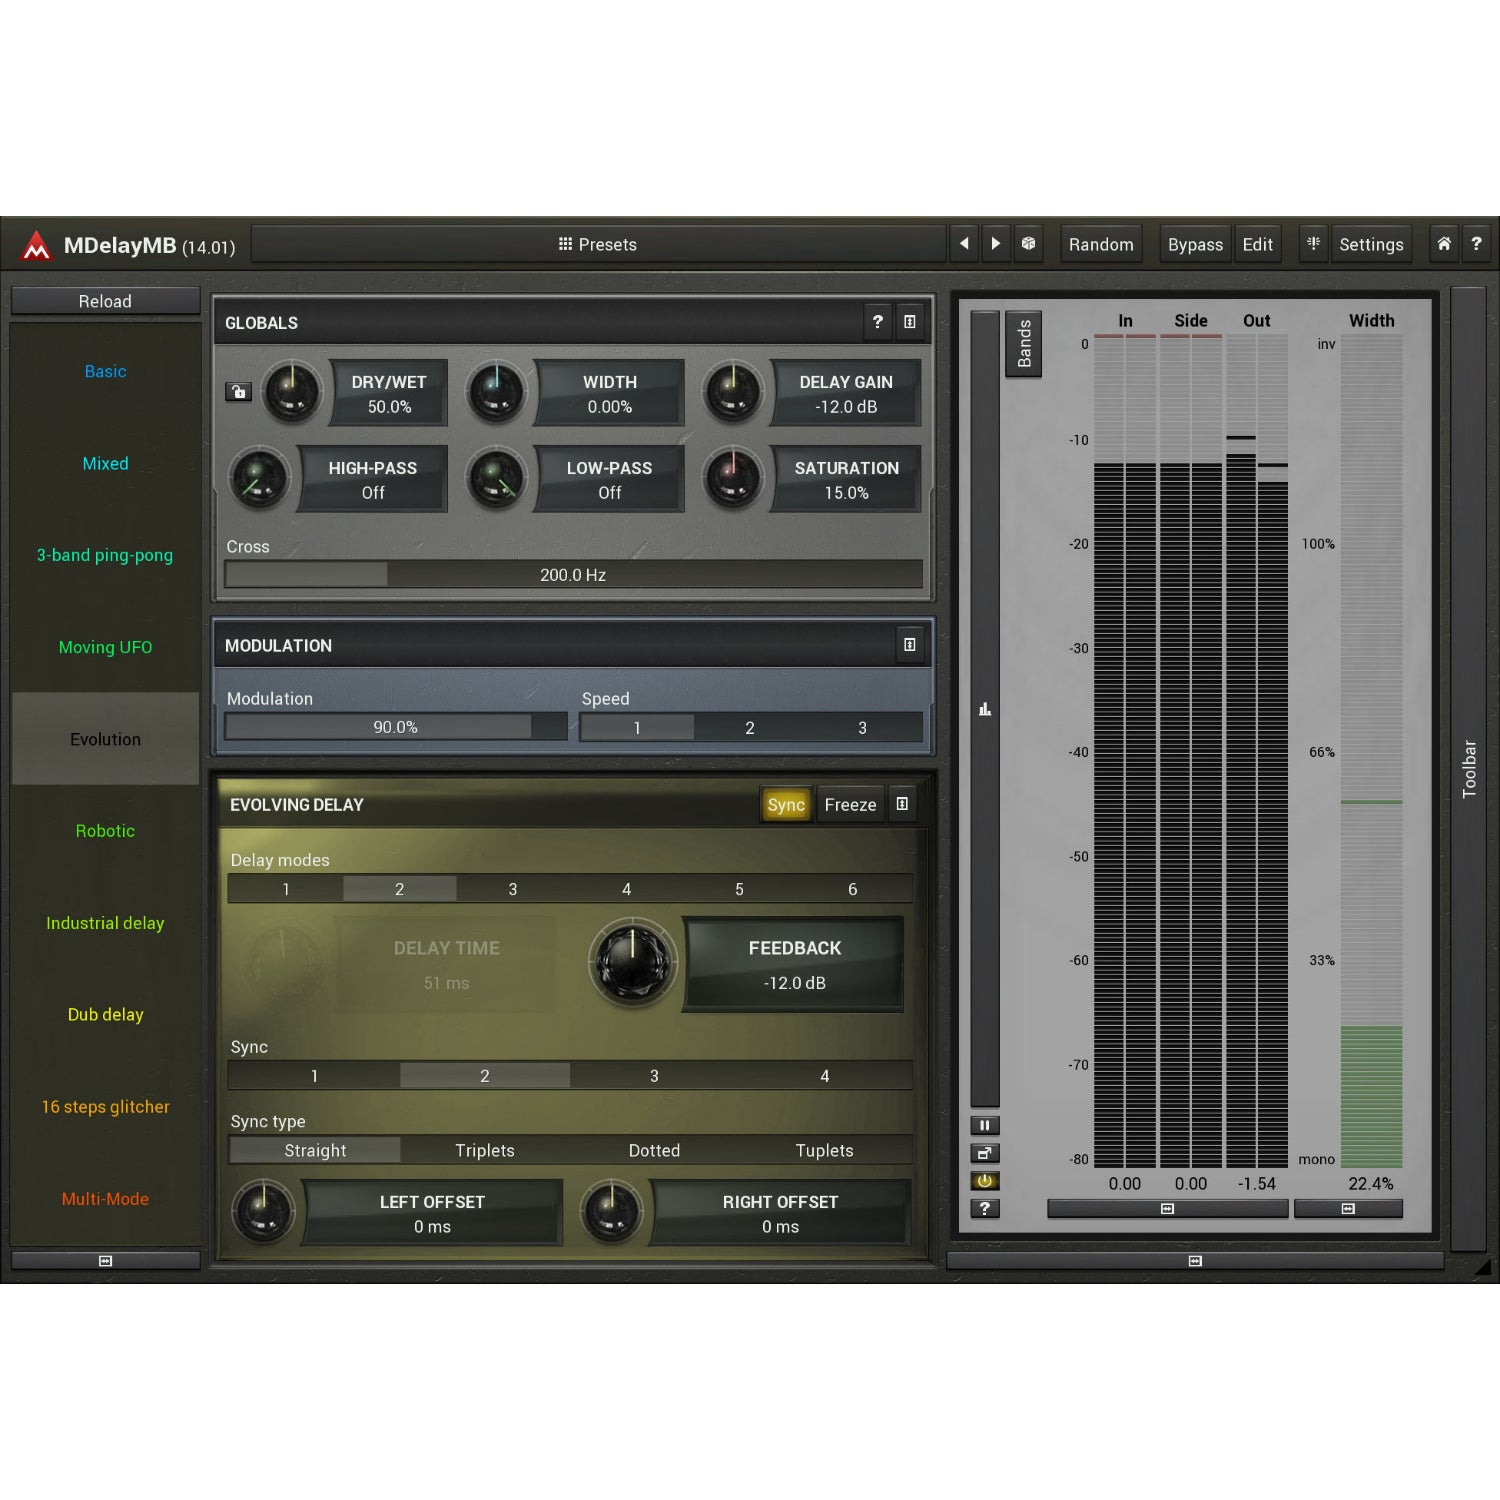Select Dotted sync type
The width and height of the screenshot is (1500, 1500).
[654, 1150]
